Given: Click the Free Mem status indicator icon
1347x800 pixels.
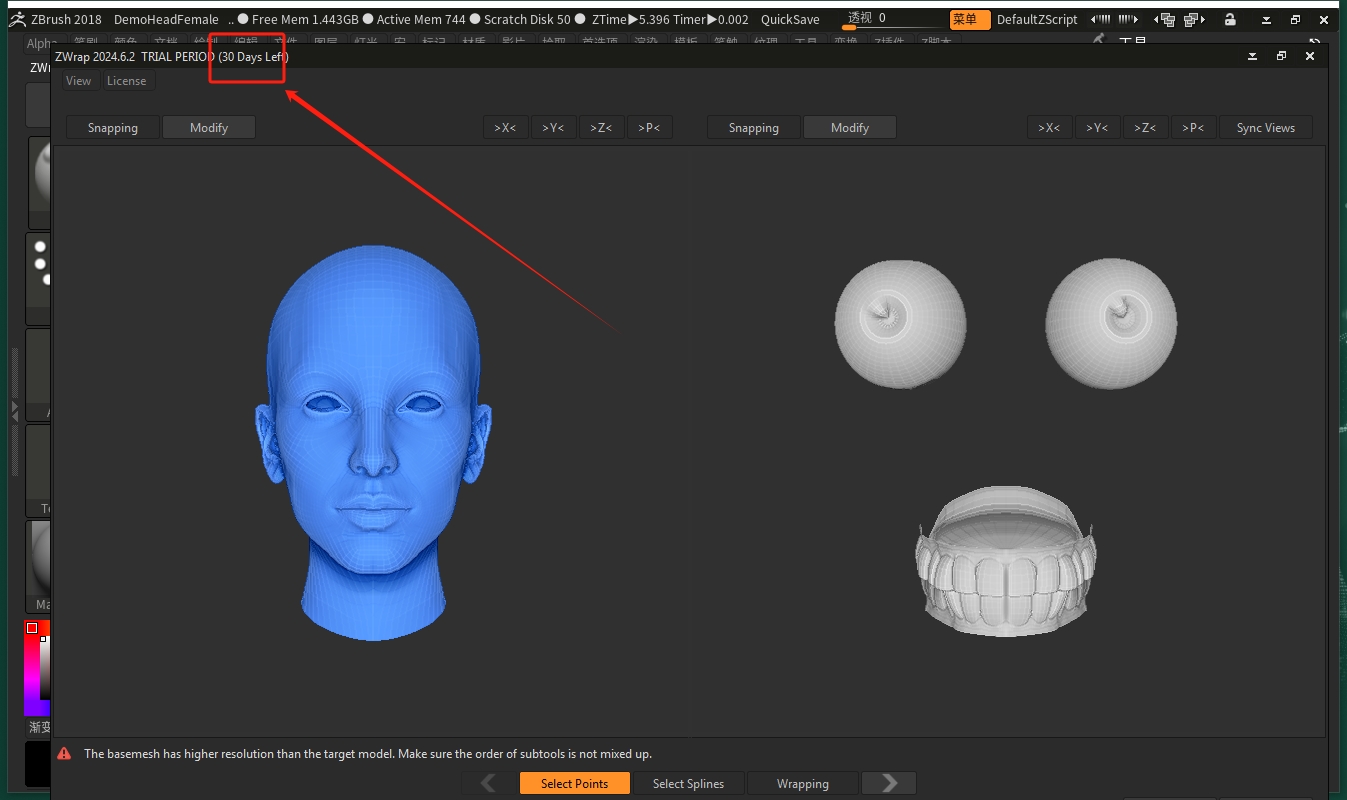Looking at the screenshot, I should pyautogui.click(x=243, y=19).
